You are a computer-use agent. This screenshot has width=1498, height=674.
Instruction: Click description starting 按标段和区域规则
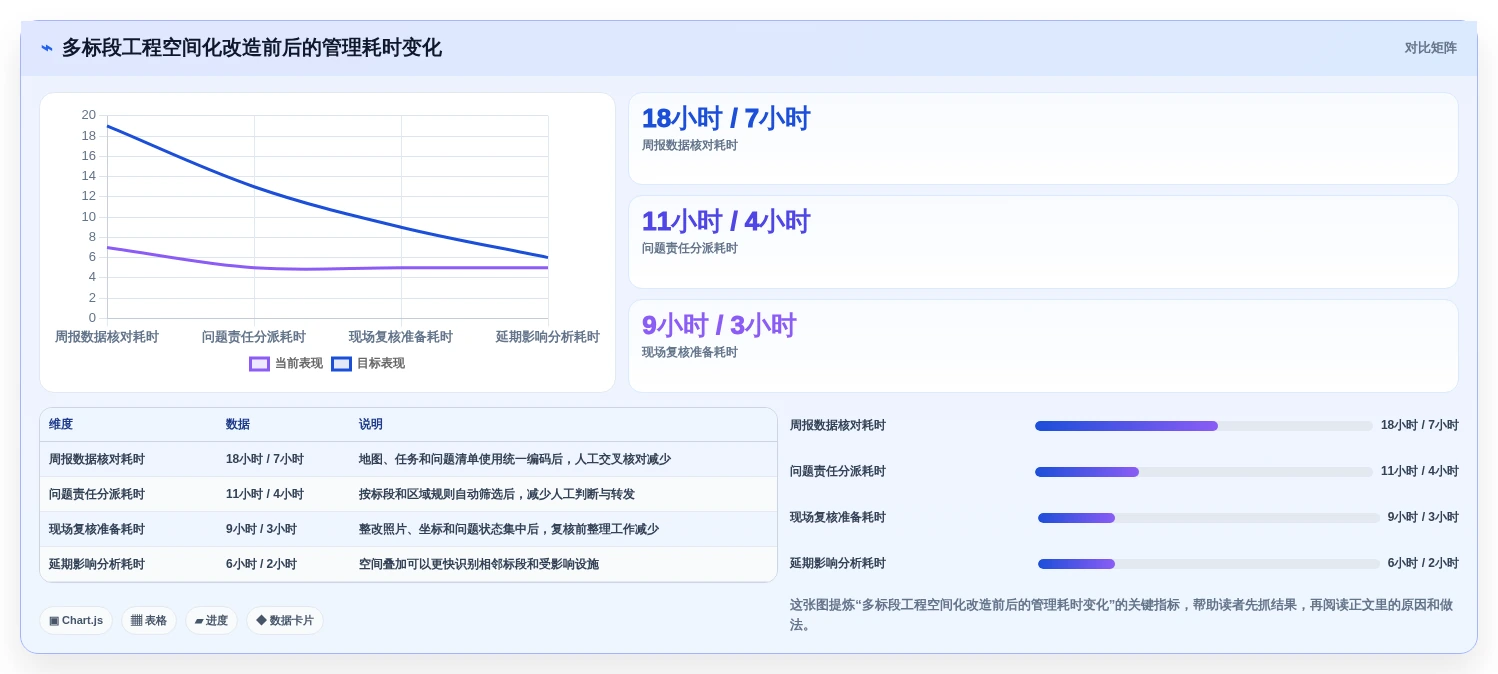click(x=497, y=495)
